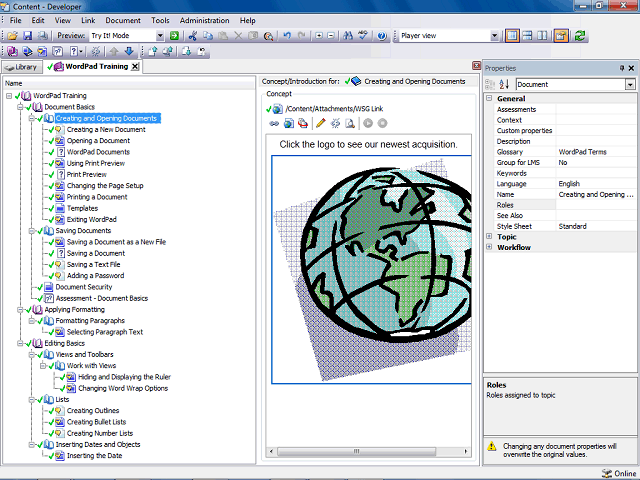Click the Open folder toolbar icon
640x480 pixels.
(x=13, y=36)
